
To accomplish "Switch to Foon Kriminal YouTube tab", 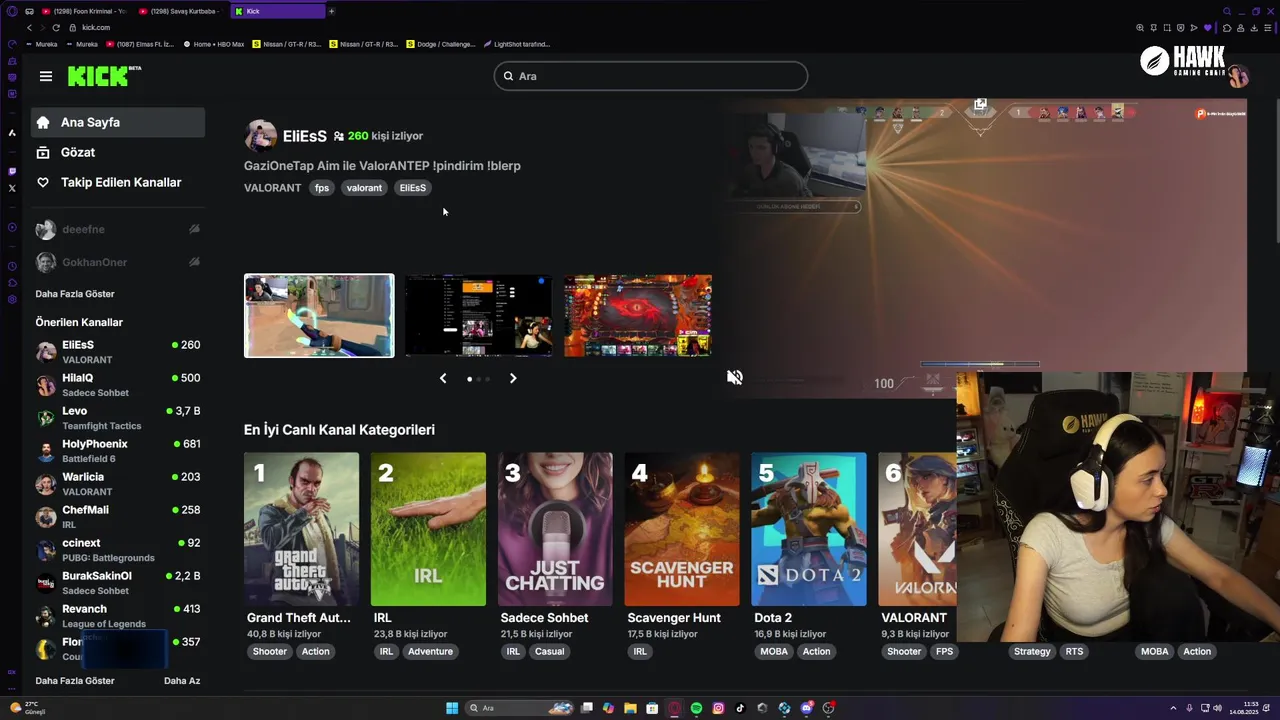I will click(x=85, y=11).
